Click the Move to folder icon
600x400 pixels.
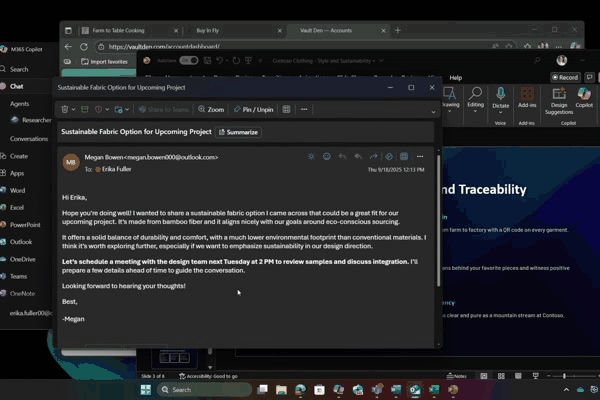(x=118, y=109)
